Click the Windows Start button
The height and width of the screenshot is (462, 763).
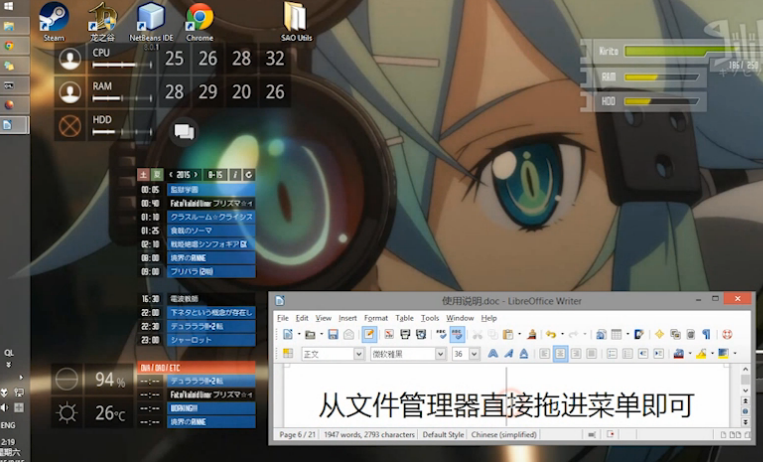point(8,6)
